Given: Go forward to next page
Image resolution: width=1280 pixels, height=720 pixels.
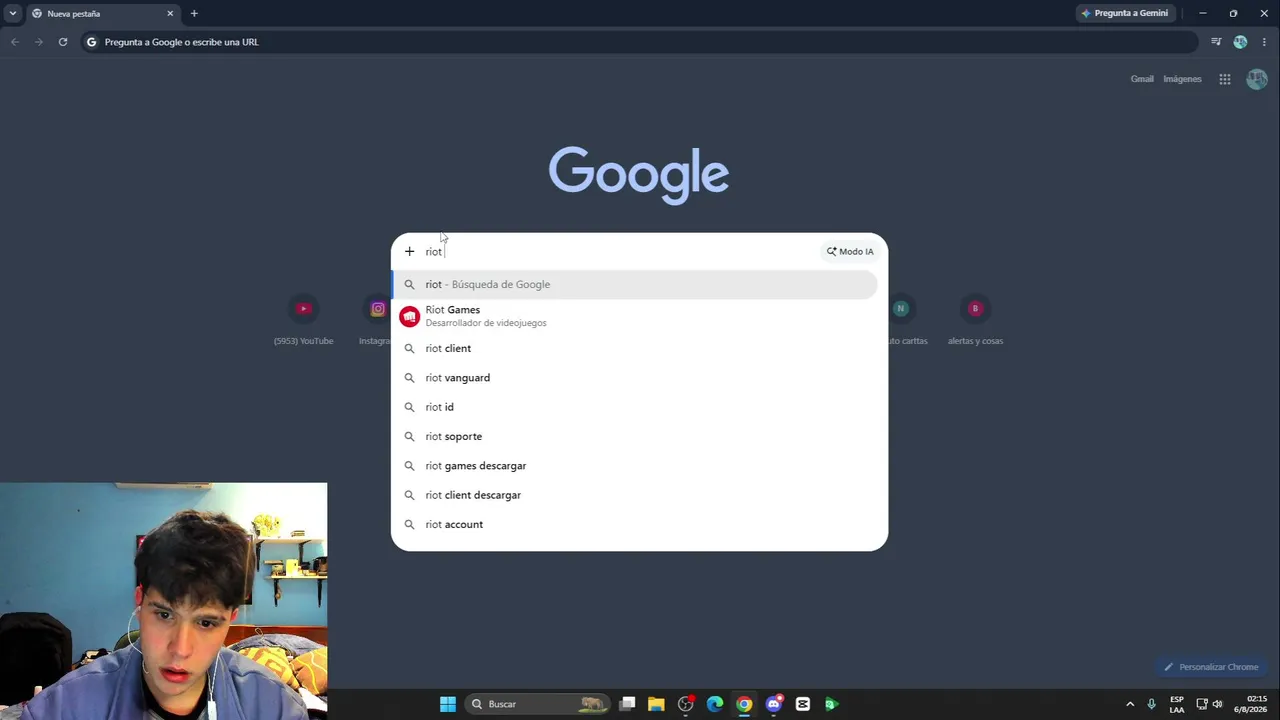Looking at the screenshot, I should [x=39, y=42].
